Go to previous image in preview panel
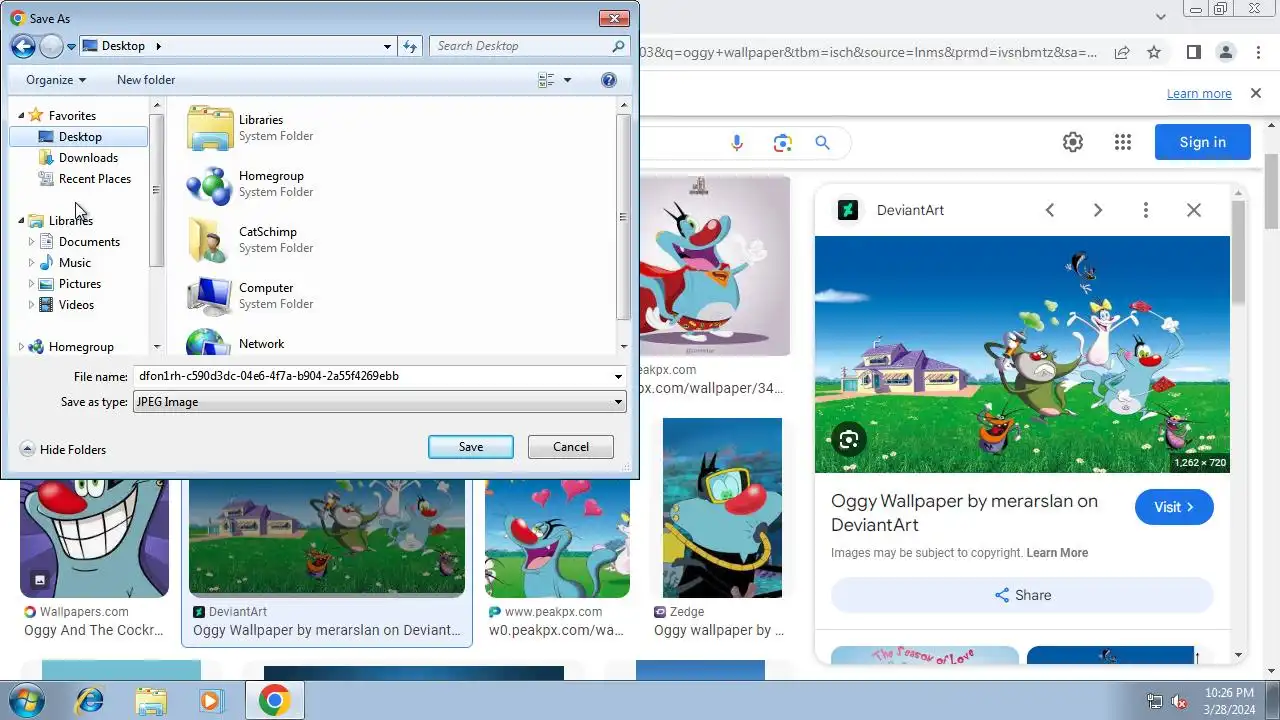The height and width of the screenshot is (720, 1280). pos(1050,210)
